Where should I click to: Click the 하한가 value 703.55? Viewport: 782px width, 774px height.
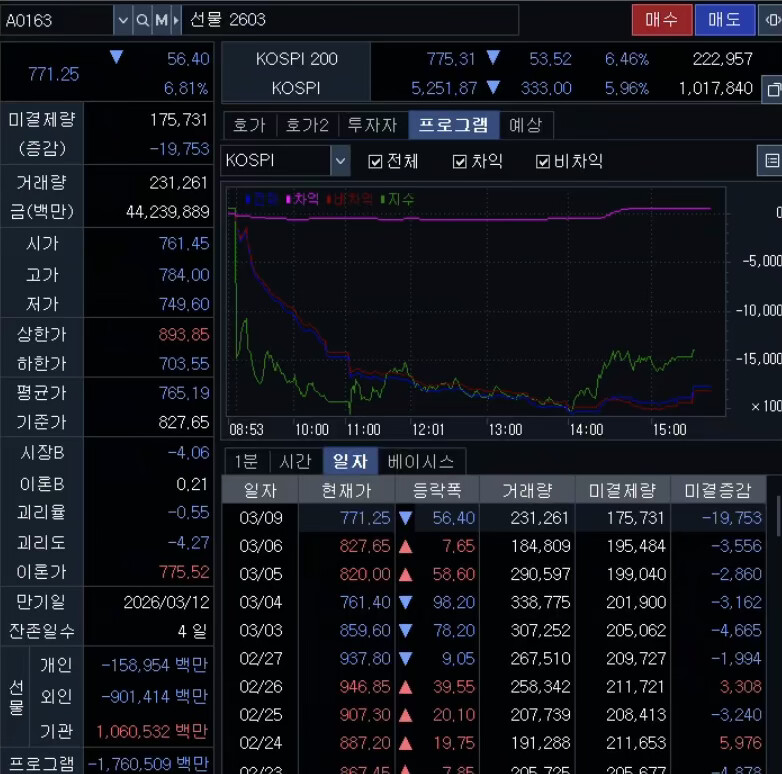click(184, 364)
